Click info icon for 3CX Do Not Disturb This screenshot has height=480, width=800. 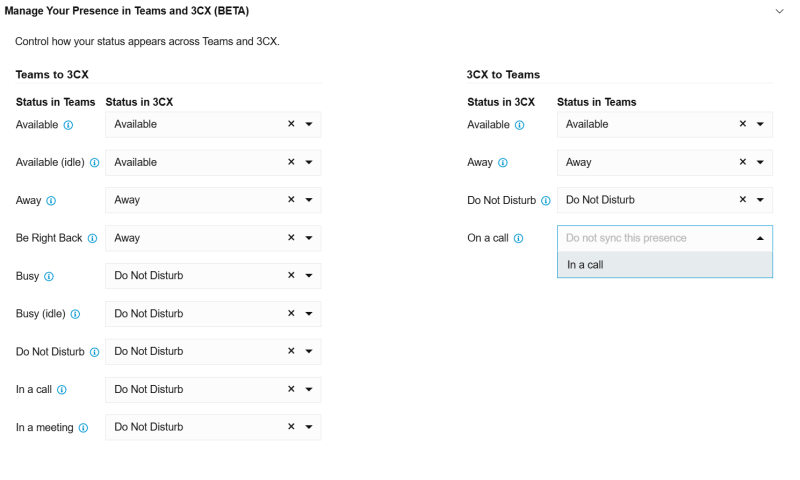546,200
